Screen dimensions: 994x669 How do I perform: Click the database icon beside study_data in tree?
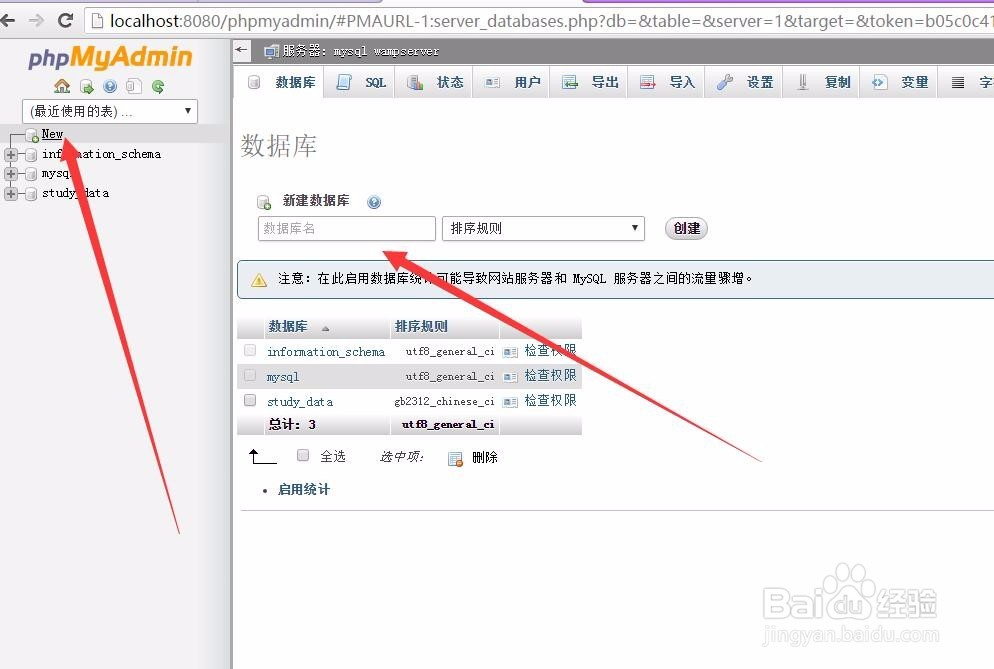click(30, 193)
